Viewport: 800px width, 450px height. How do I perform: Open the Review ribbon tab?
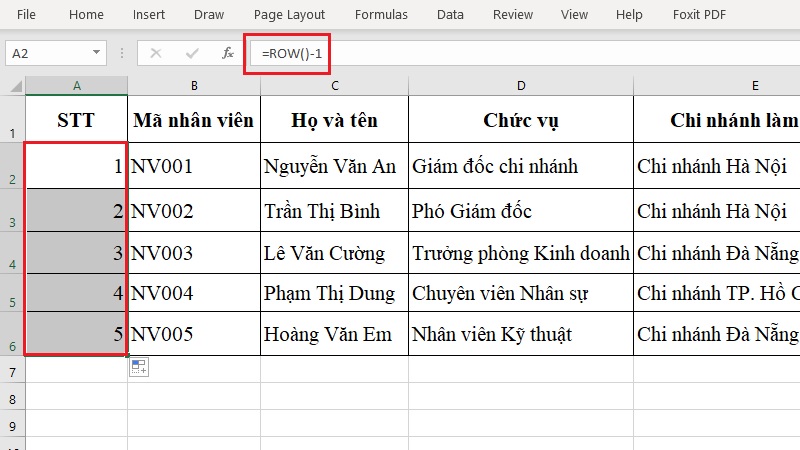pos(513,15)
